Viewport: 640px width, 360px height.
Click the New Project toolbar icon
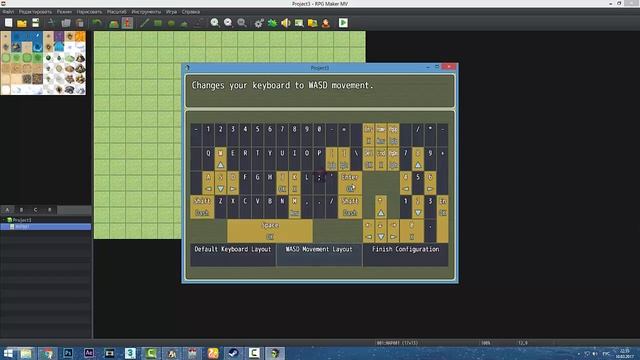(9, 23)
